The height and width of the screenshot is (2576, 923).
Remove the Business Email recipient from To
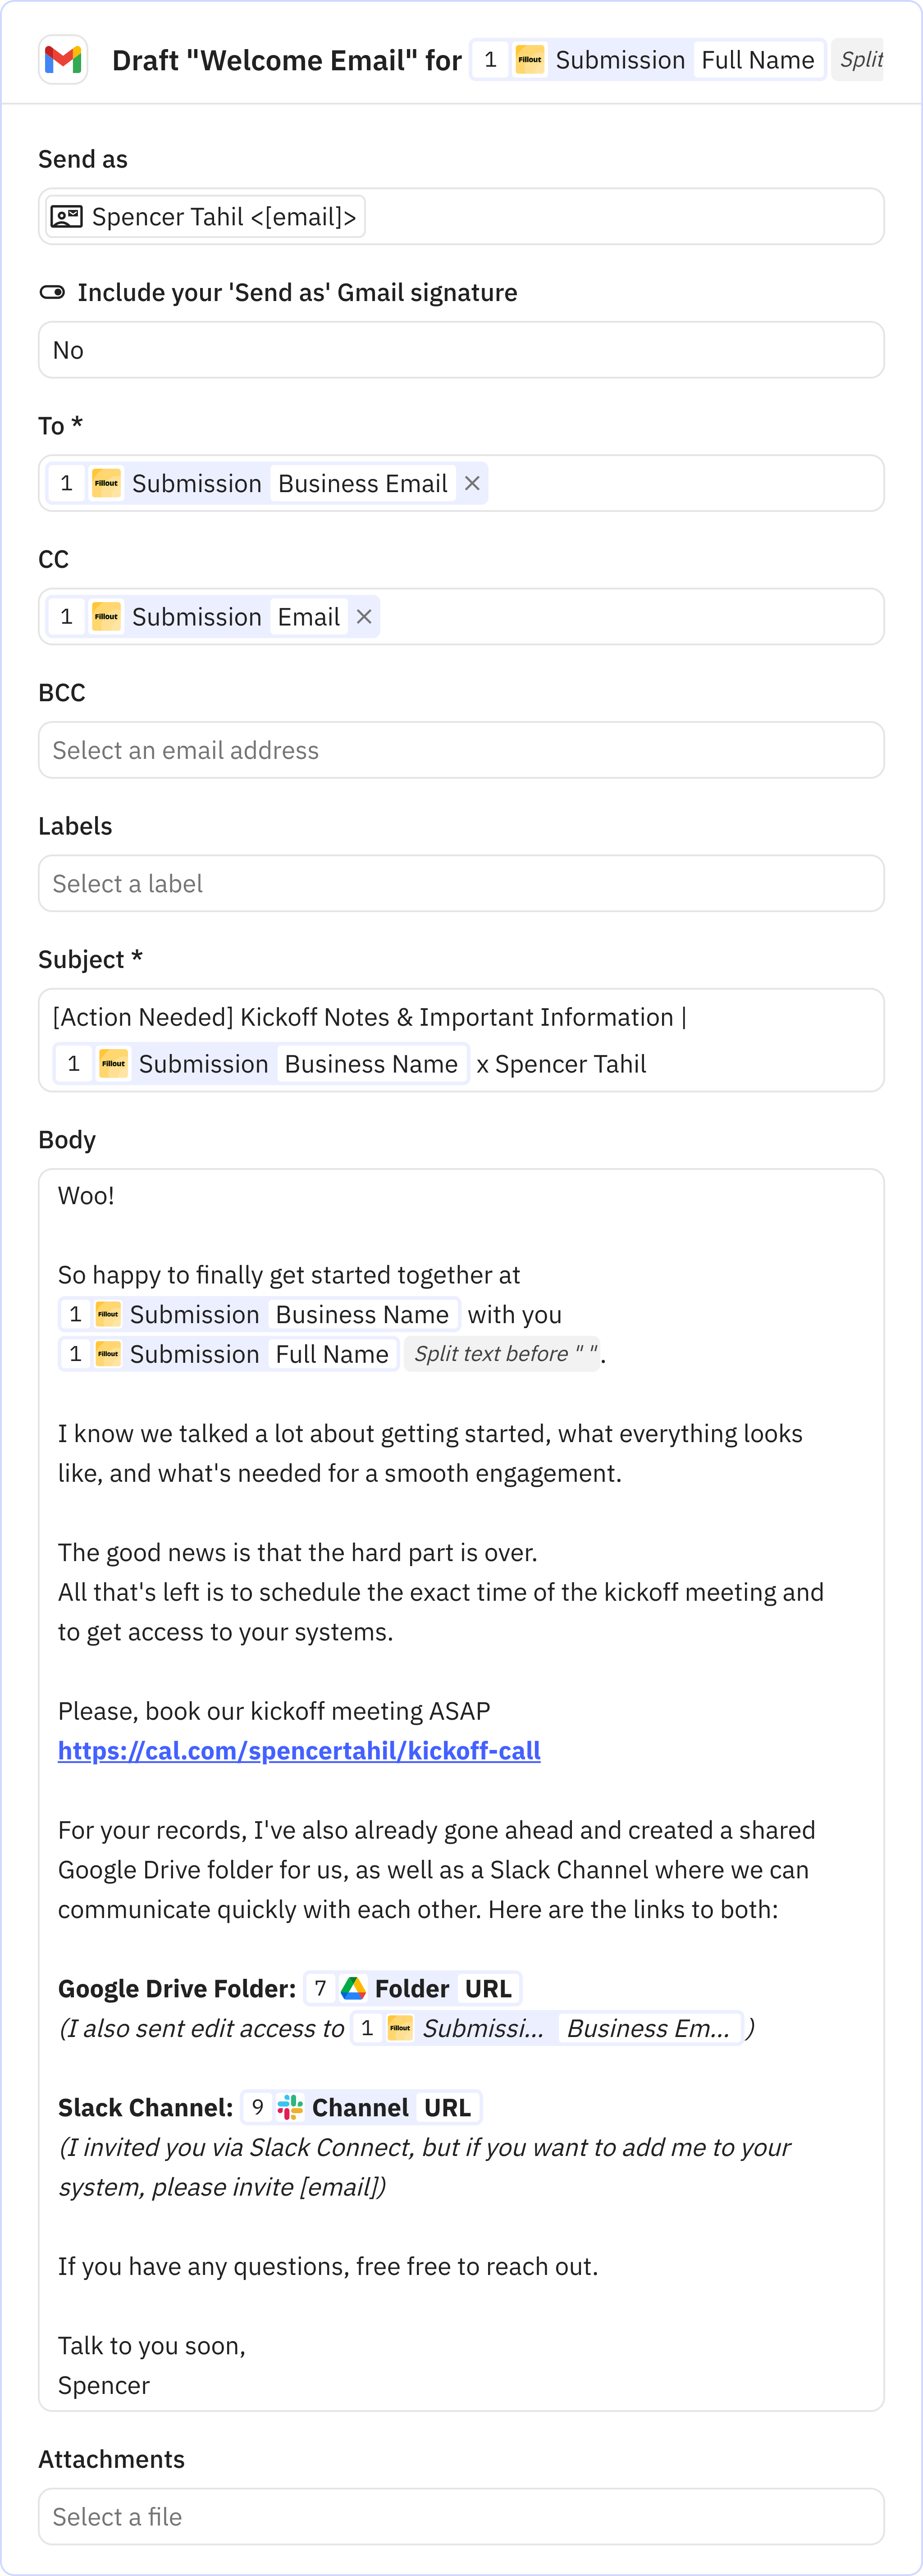[x=471, y=483]
